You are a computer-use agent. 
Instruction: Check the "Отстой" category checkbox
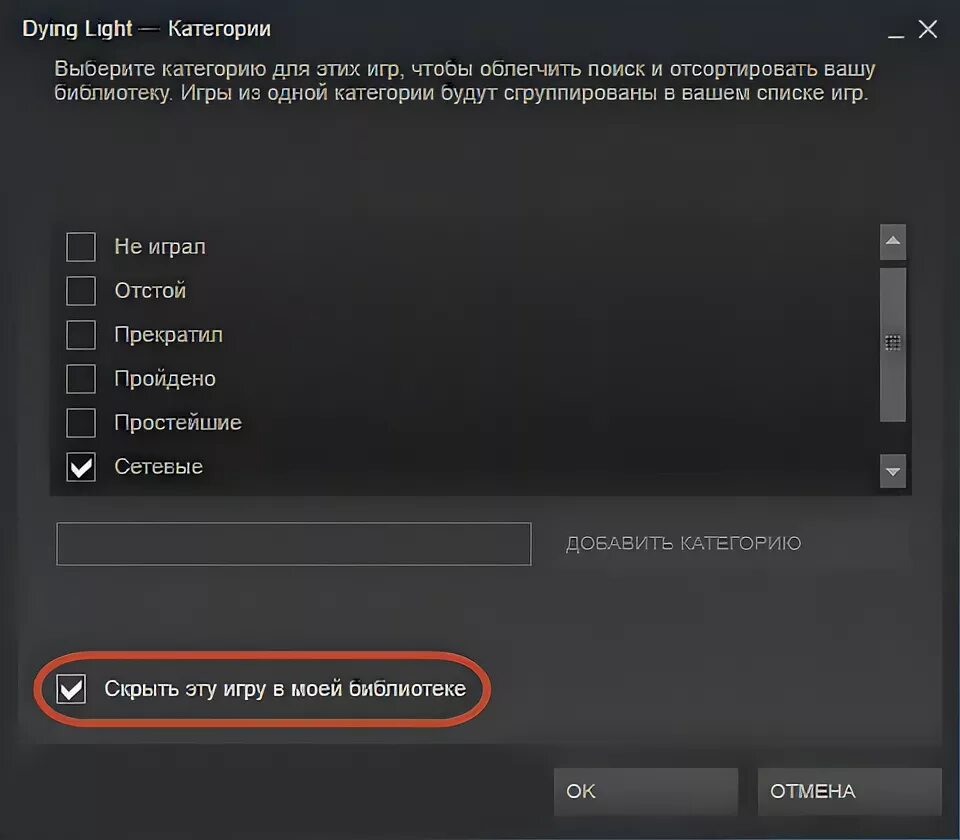pyautogui.click(x=81, y=291)
